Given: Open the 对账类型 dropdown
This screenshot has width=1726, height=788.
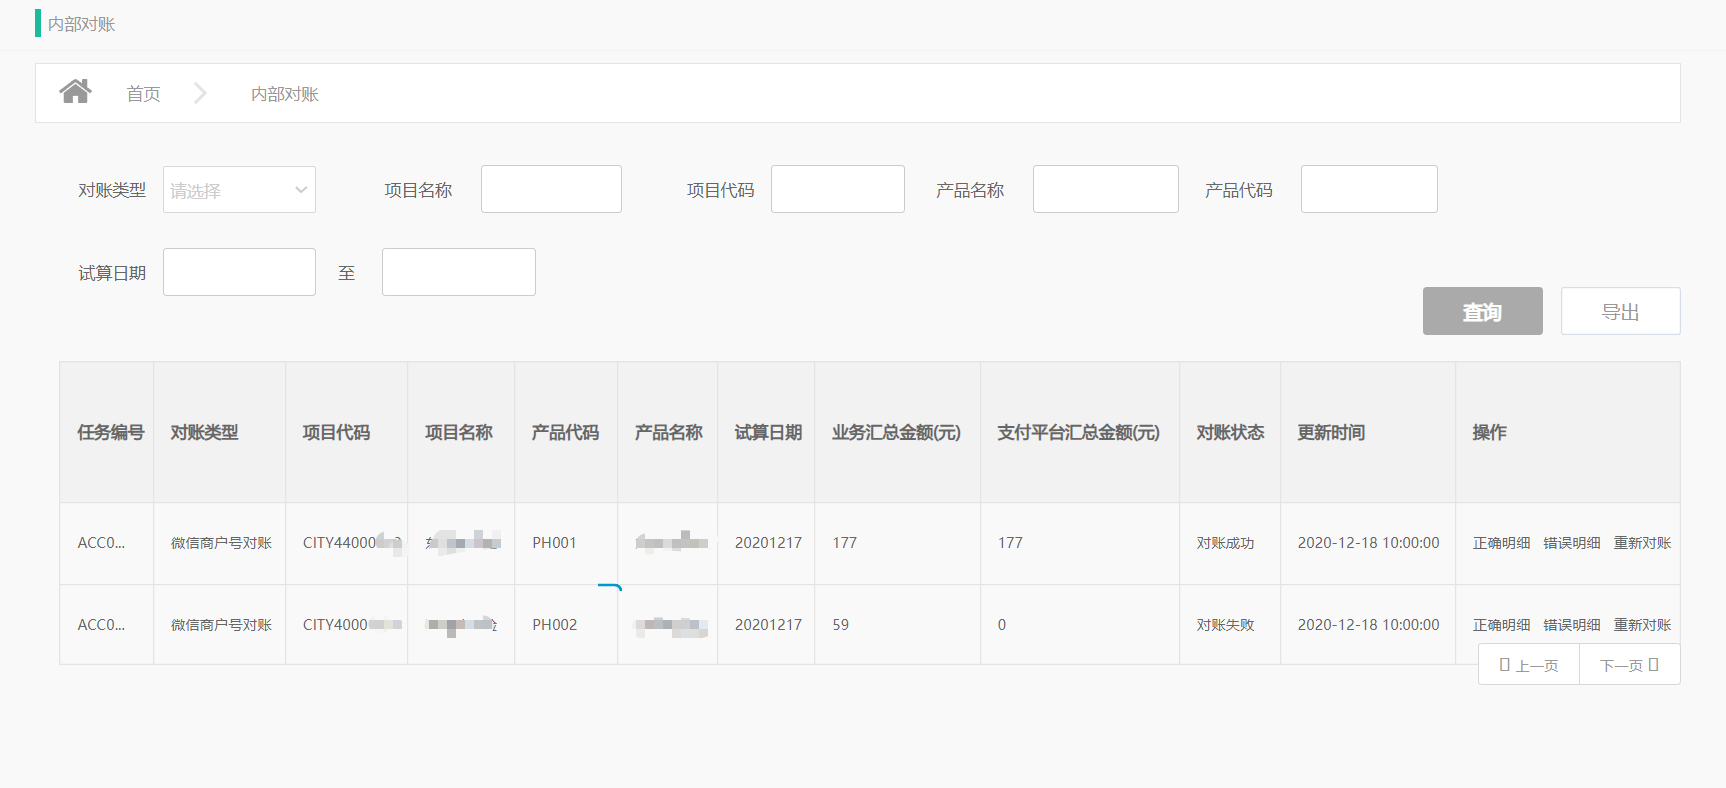Looking at the screenshot, I should pyautogui.click(x=239, y=190).
